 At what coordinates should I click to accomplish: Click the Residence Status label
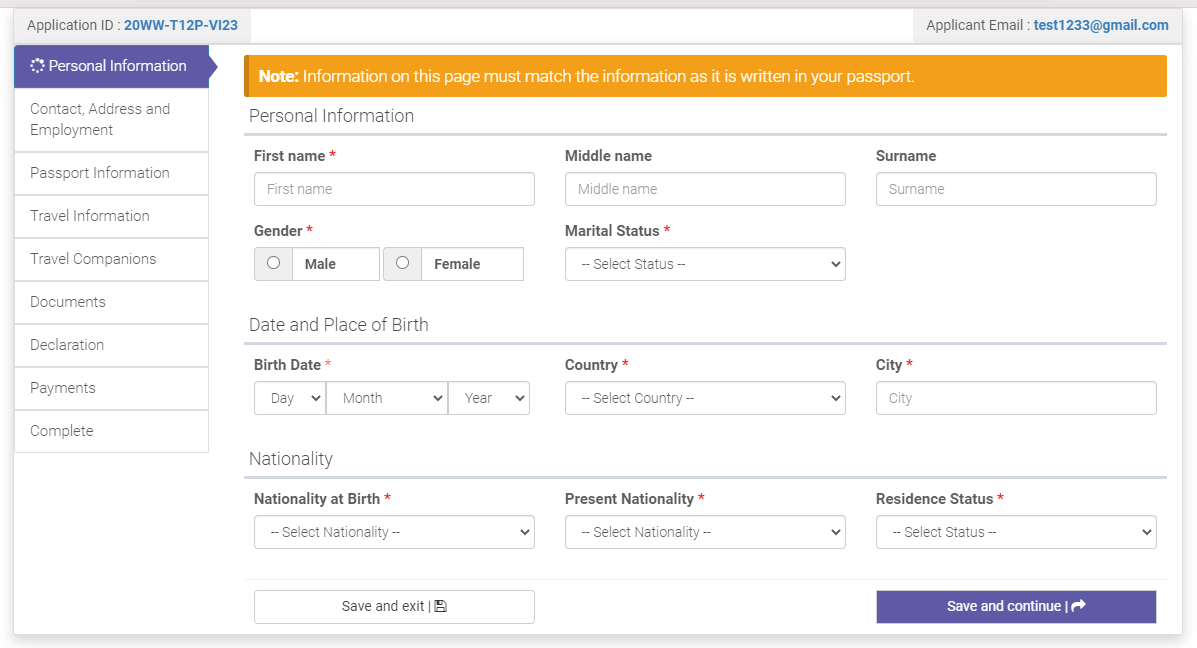pyautogui.click(x=934, y=499)
